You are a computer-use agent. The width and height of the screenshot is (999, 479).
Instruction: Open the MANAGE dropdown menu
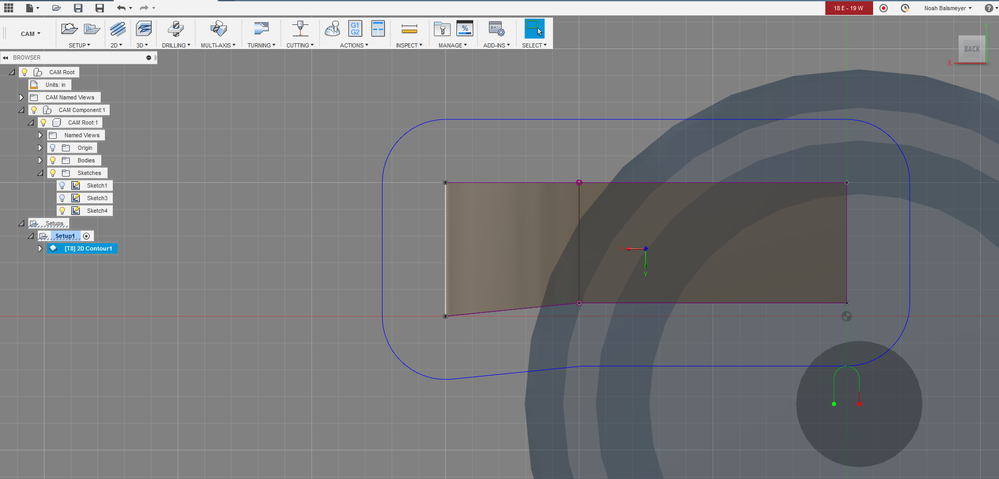coord(453,45)
